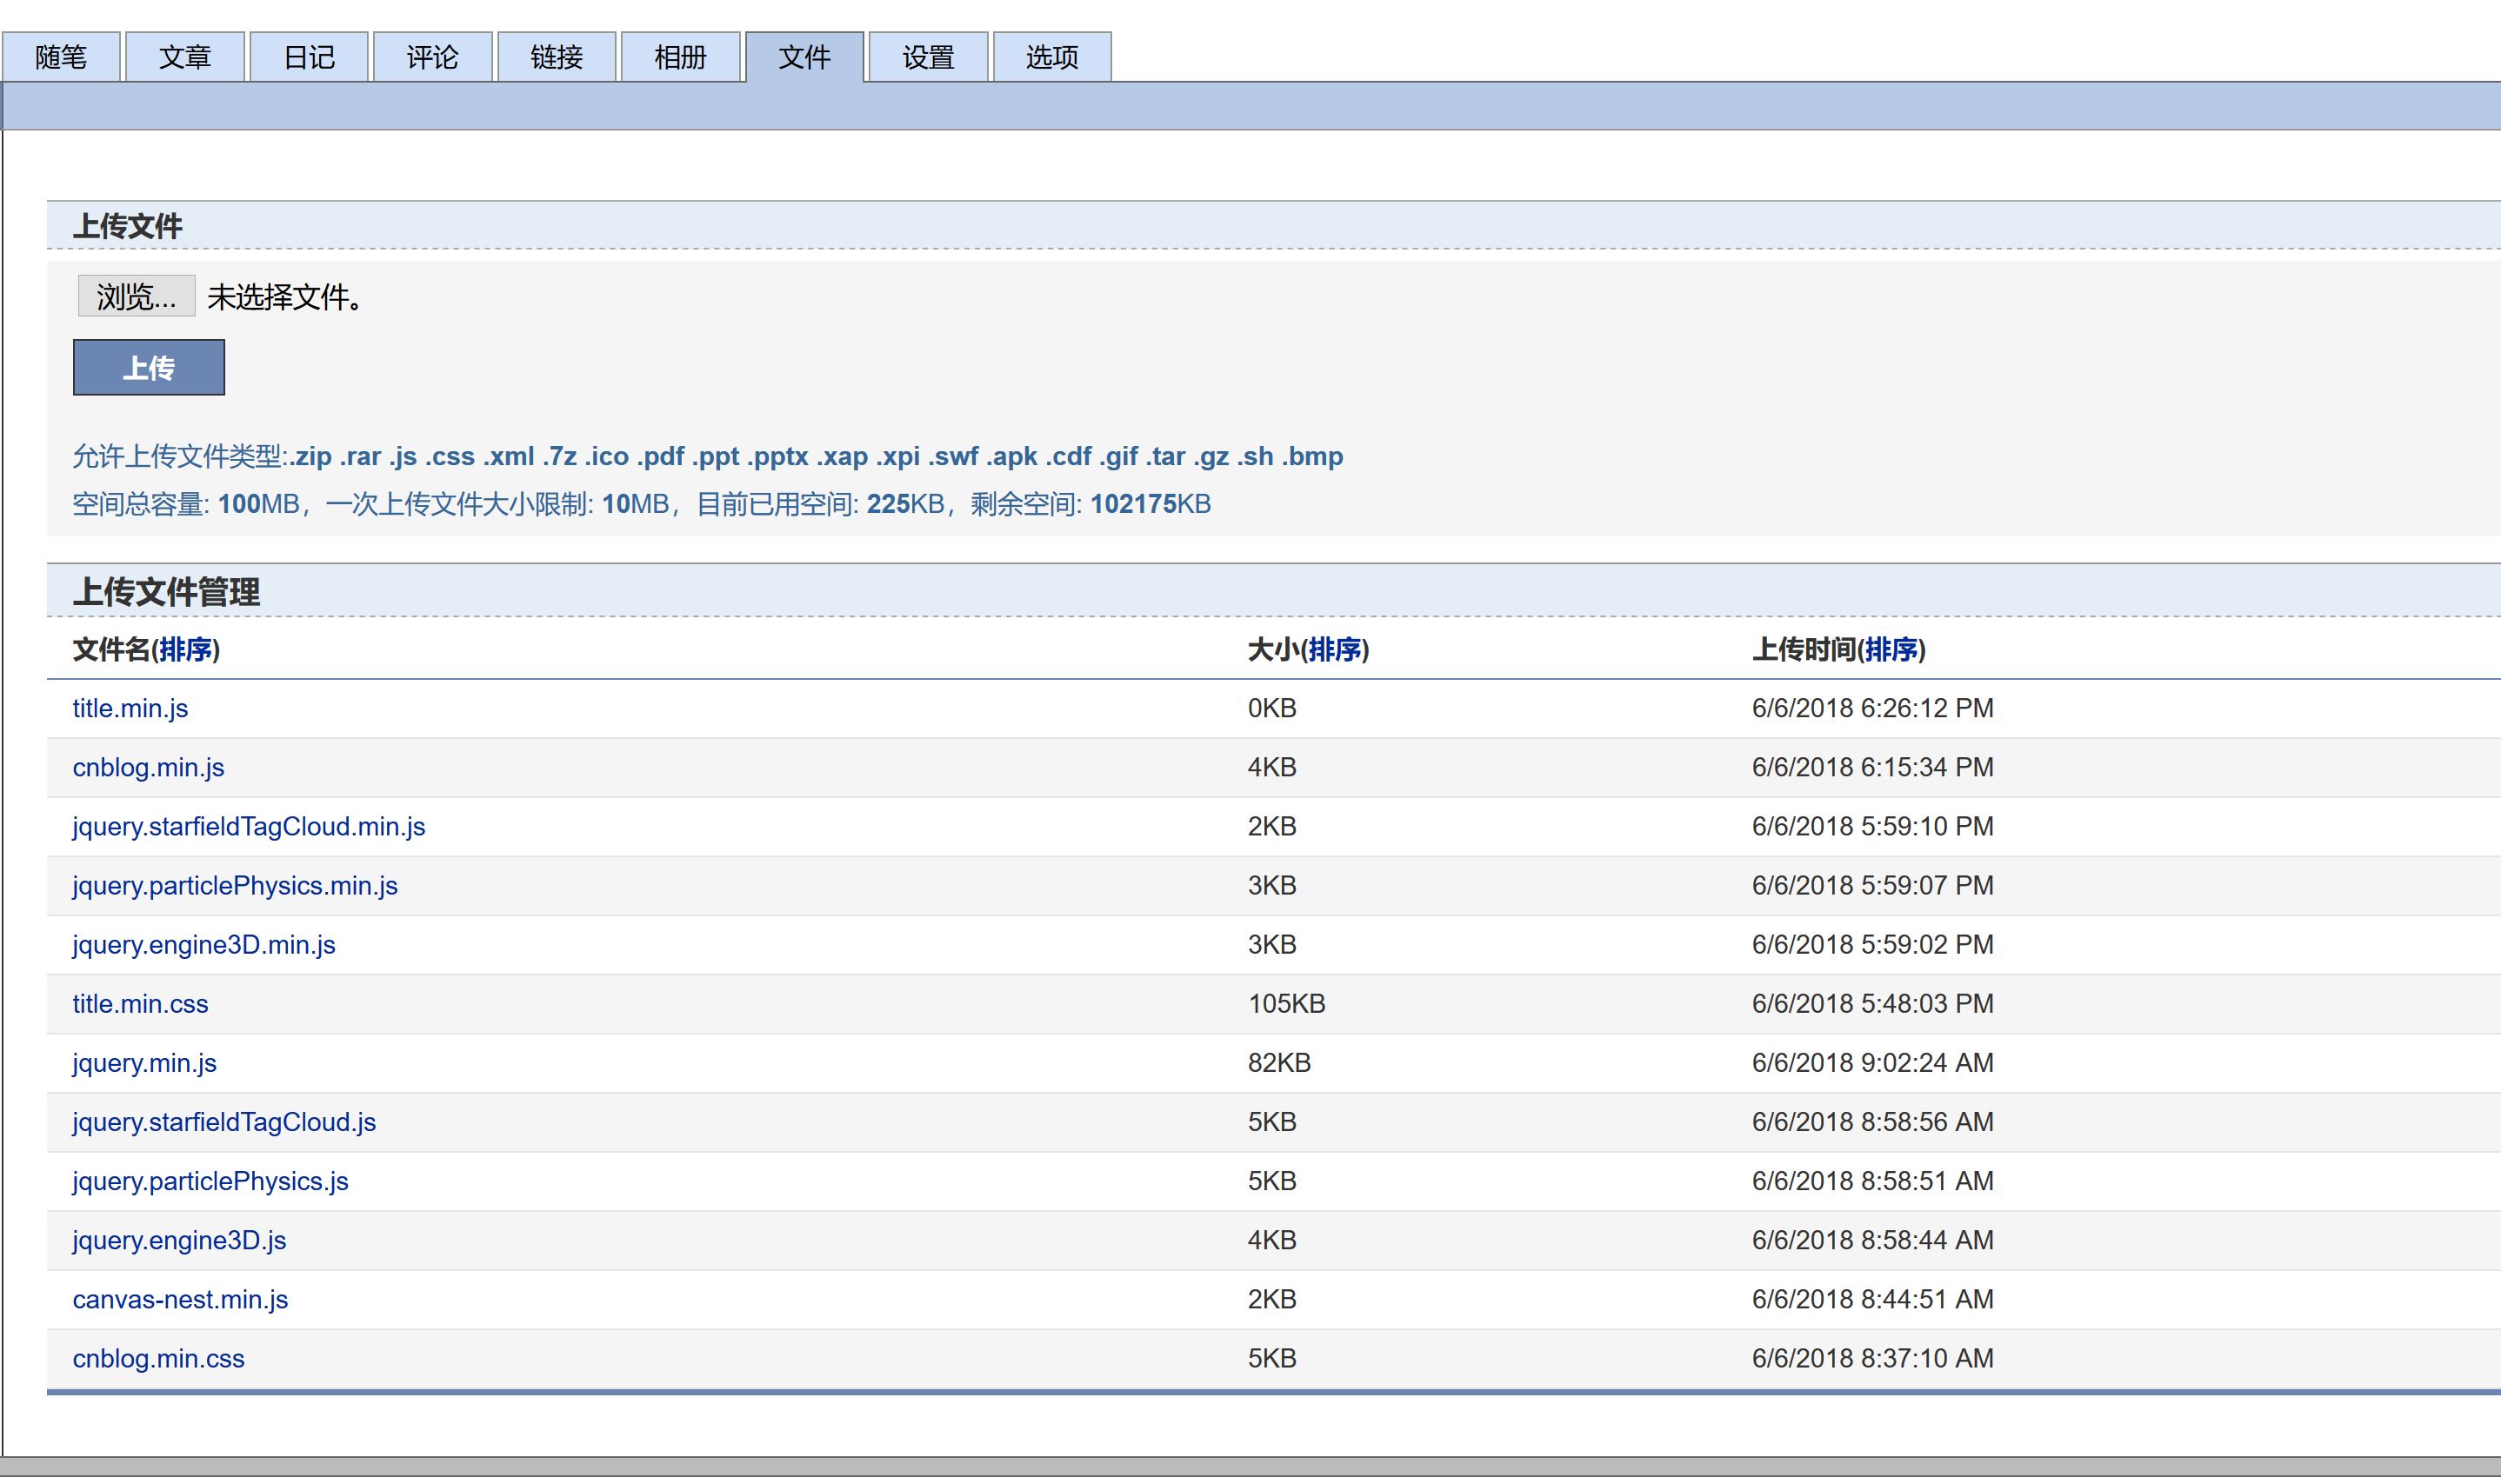Select the 日记 tab

pos(309,57)
